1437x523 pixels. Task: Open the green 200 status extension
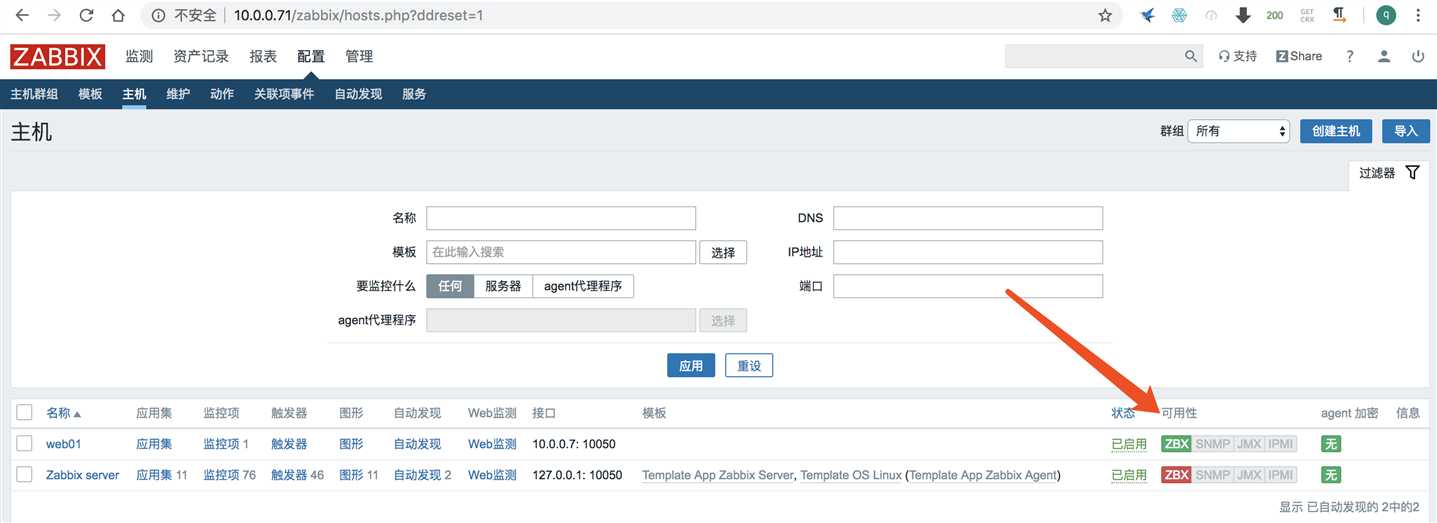pyautogui.click(x=1275, y=15)
